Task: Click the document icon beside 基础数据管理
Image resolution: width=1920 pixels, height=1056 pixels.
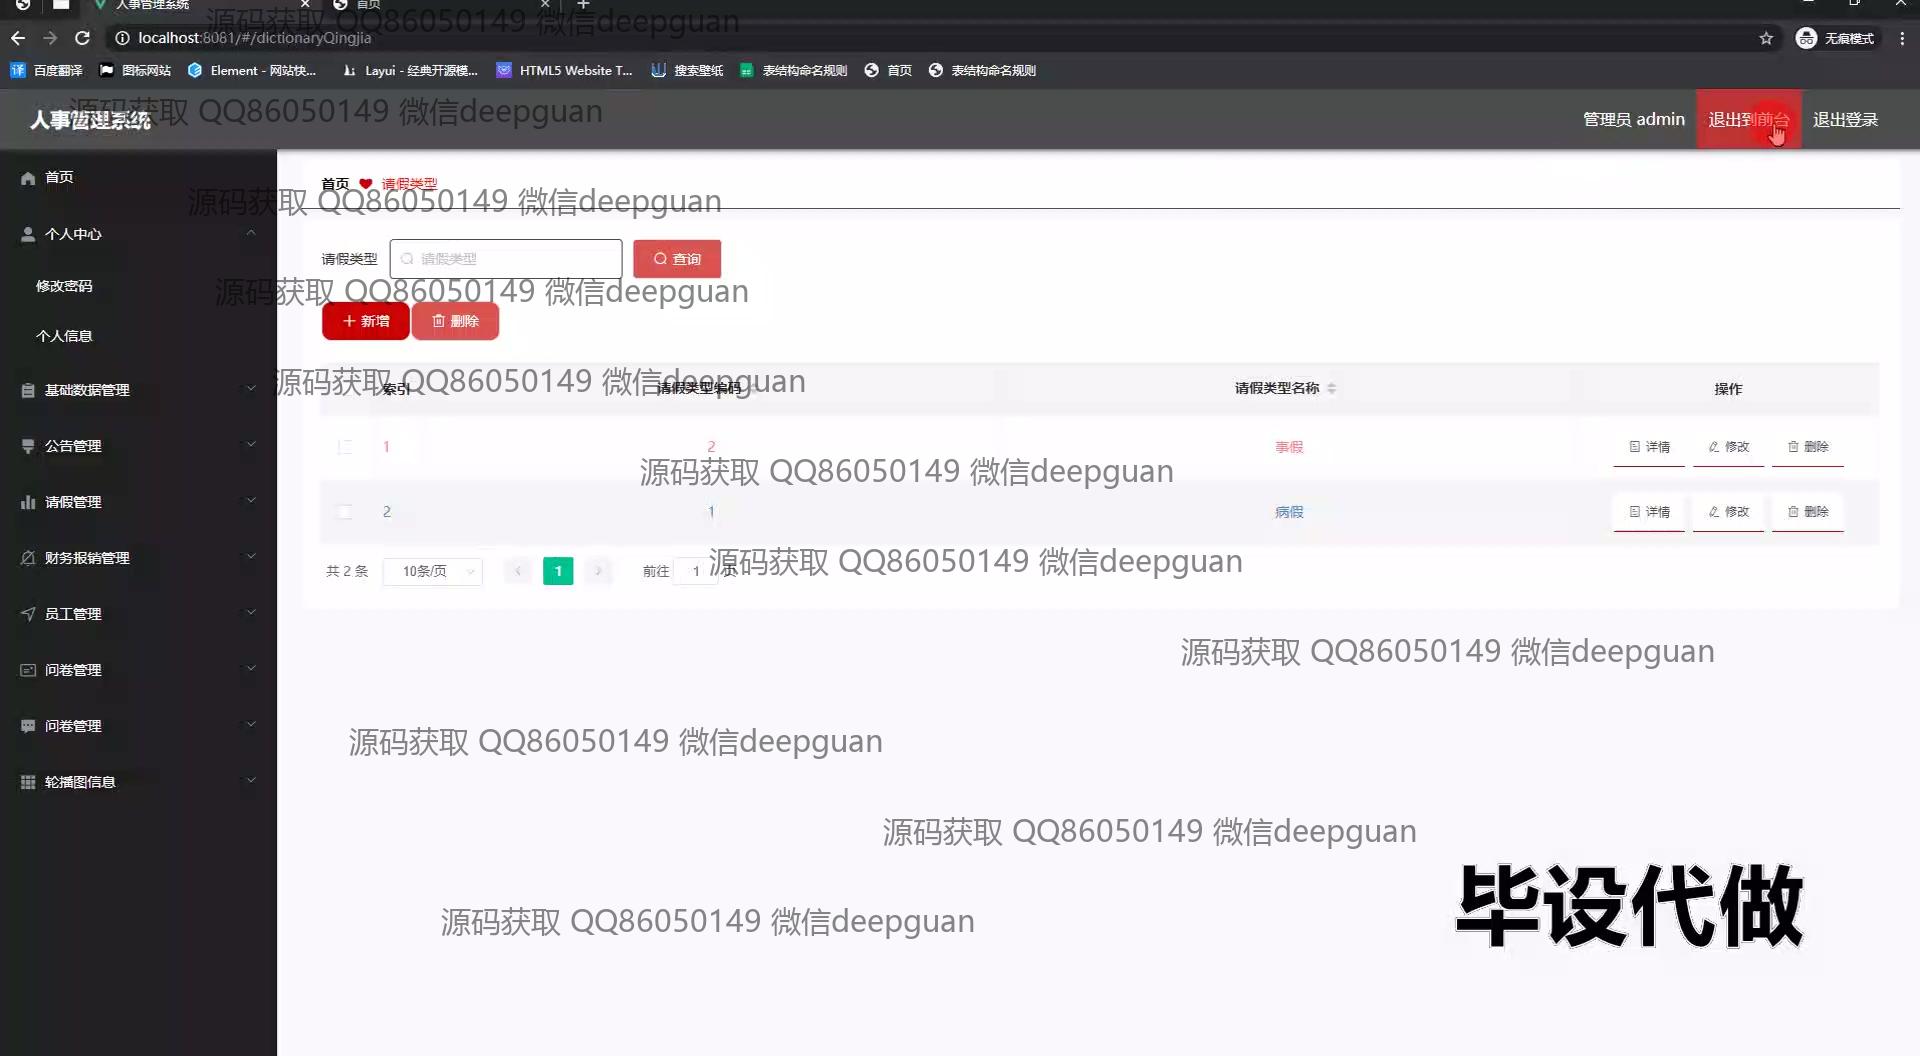Action: click(28, 390)
